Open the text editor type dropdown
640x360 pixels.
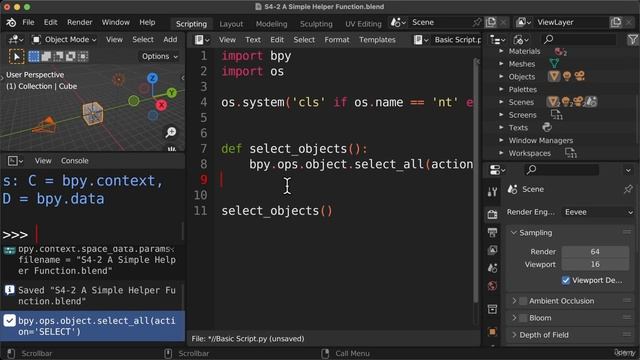pos(202,40)
